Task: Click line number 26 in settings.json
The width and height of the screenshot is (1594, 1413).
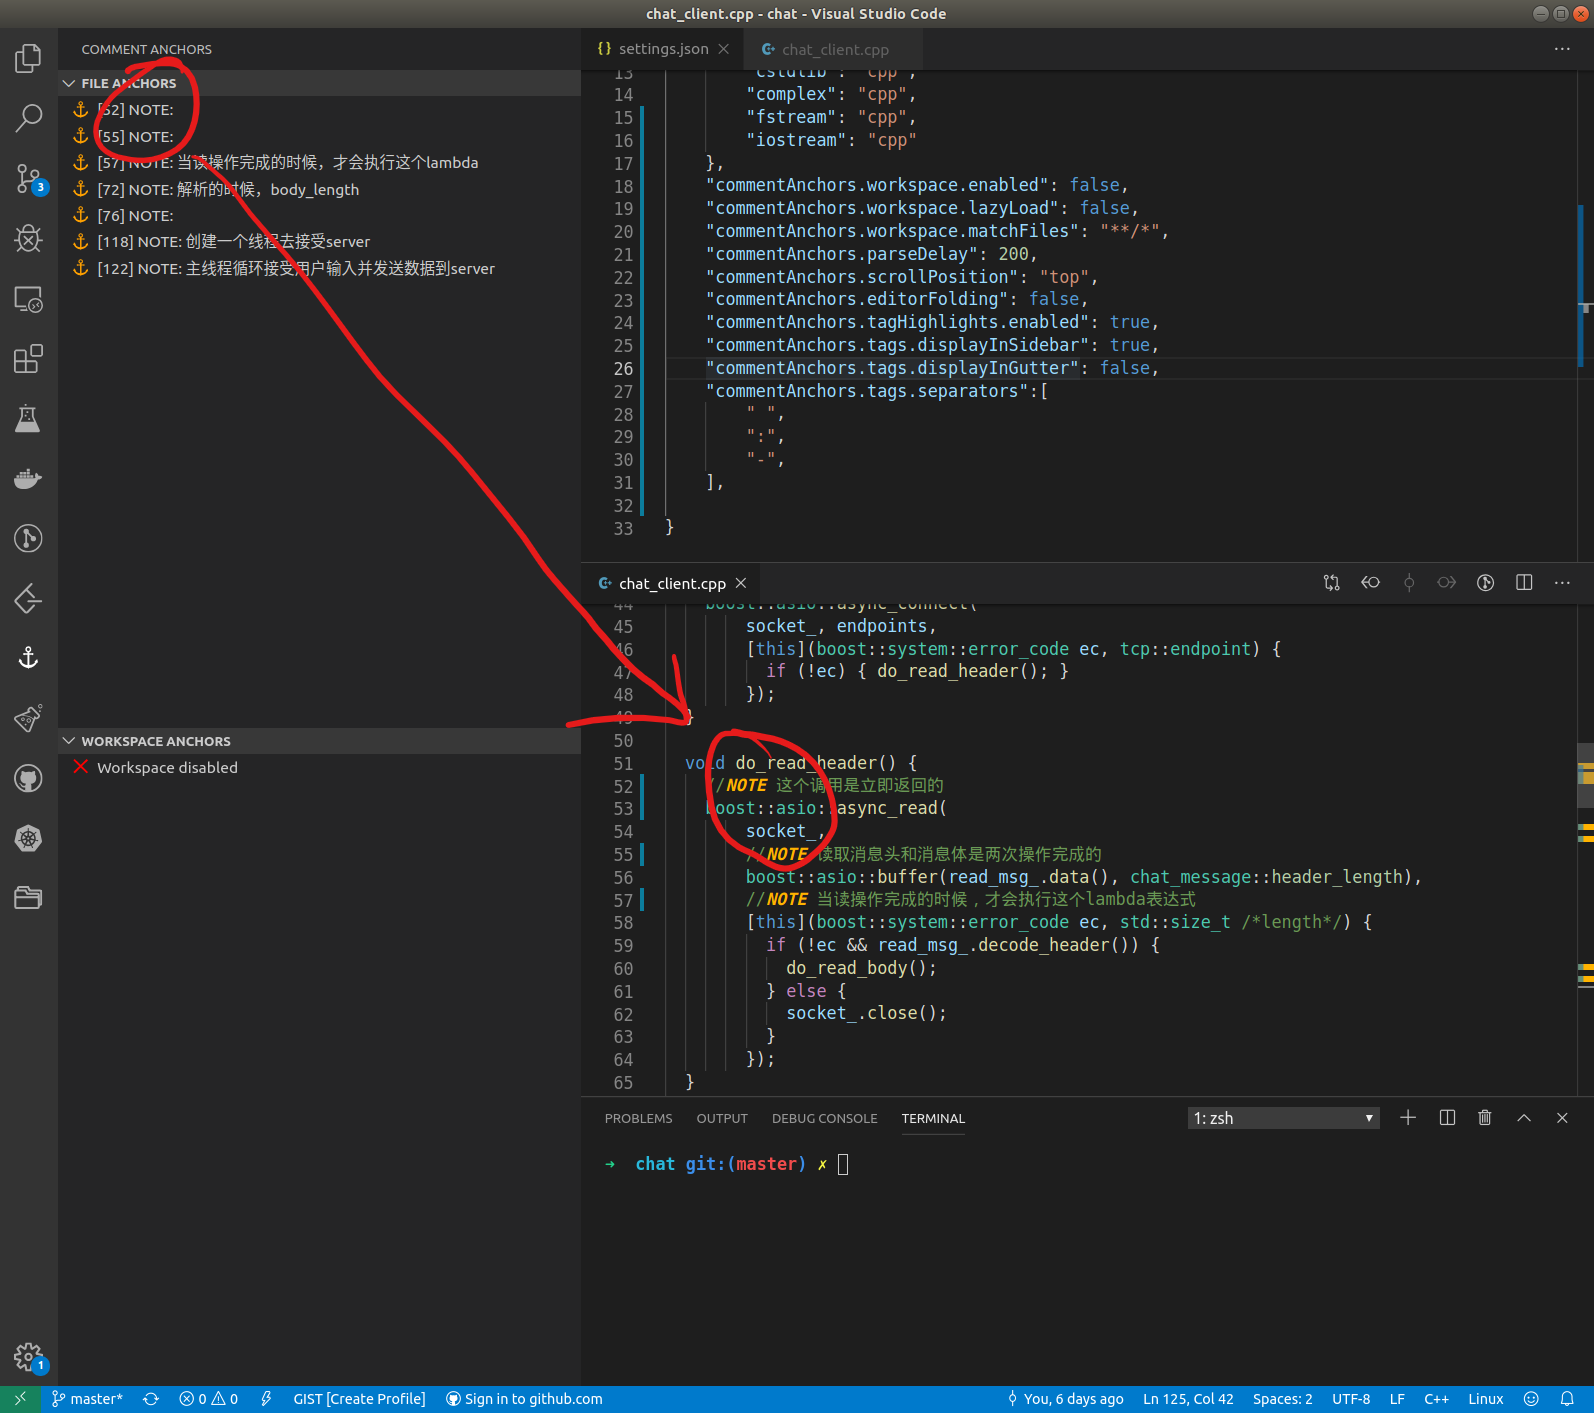Action: click(623, 368)
